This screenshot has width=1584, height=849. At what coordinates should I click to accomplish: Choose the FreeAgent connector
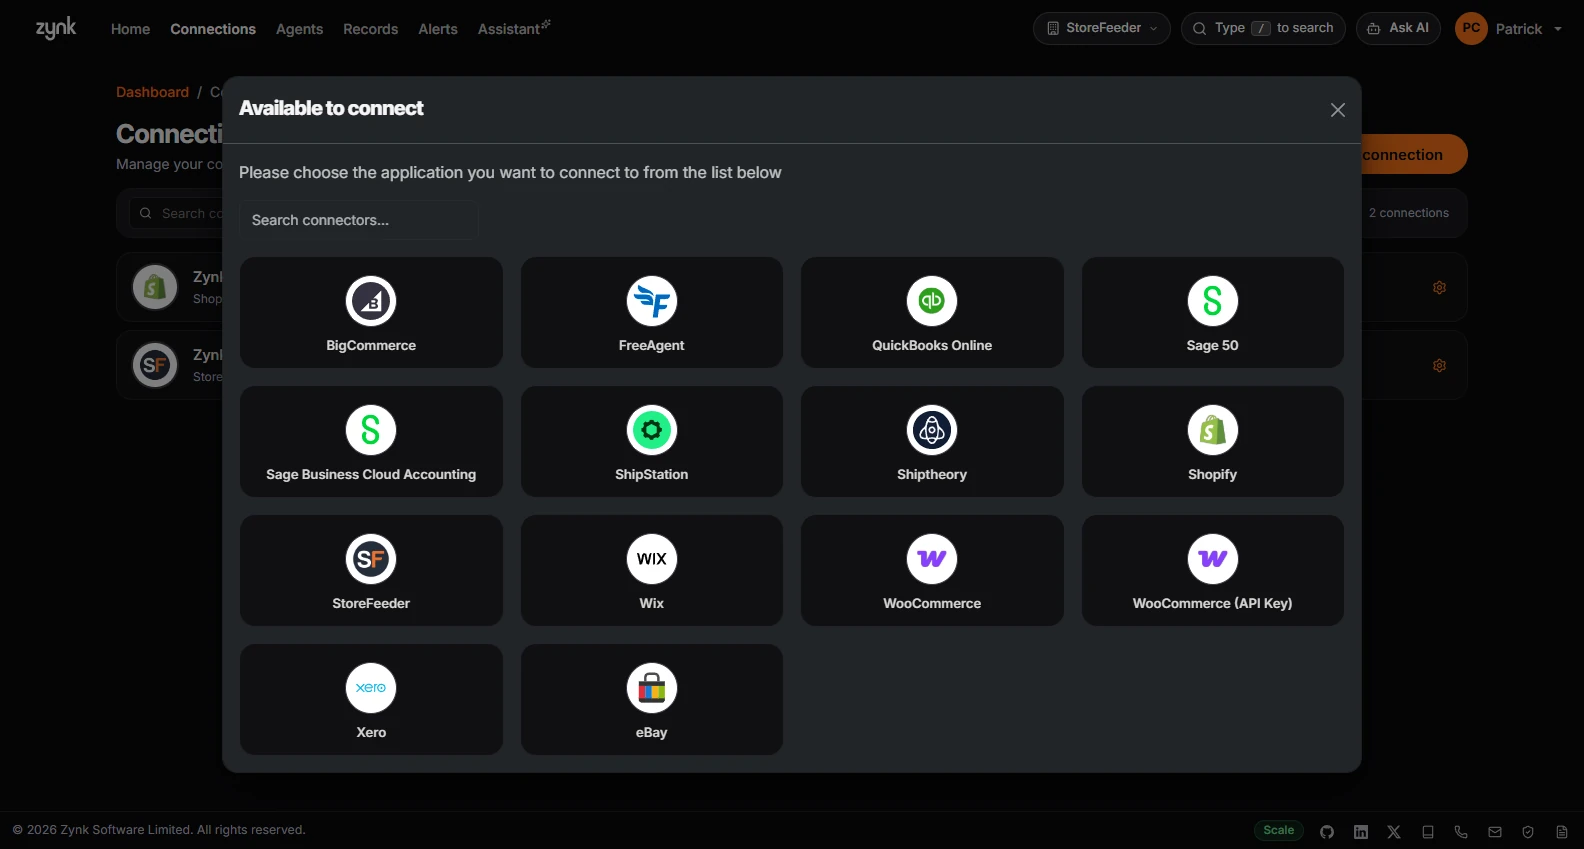[x=652, y=312]
